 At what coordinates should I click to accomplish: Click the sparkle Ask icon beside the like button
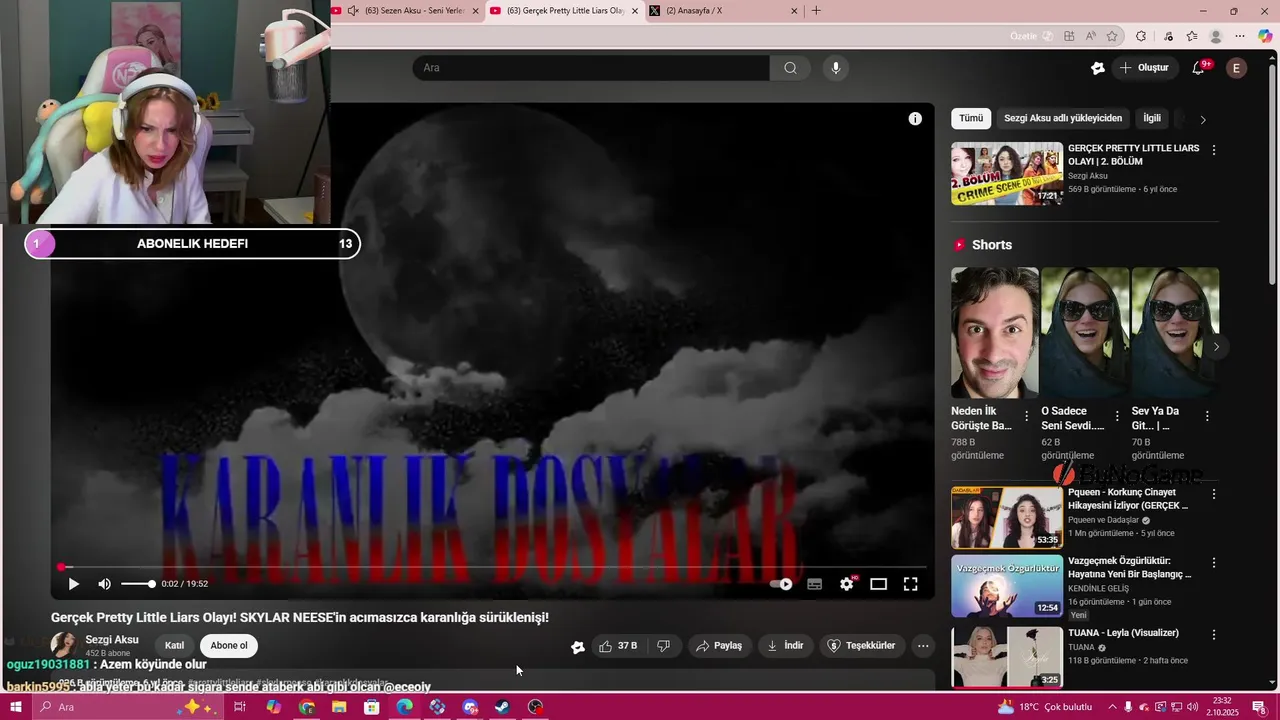[577, 647]
